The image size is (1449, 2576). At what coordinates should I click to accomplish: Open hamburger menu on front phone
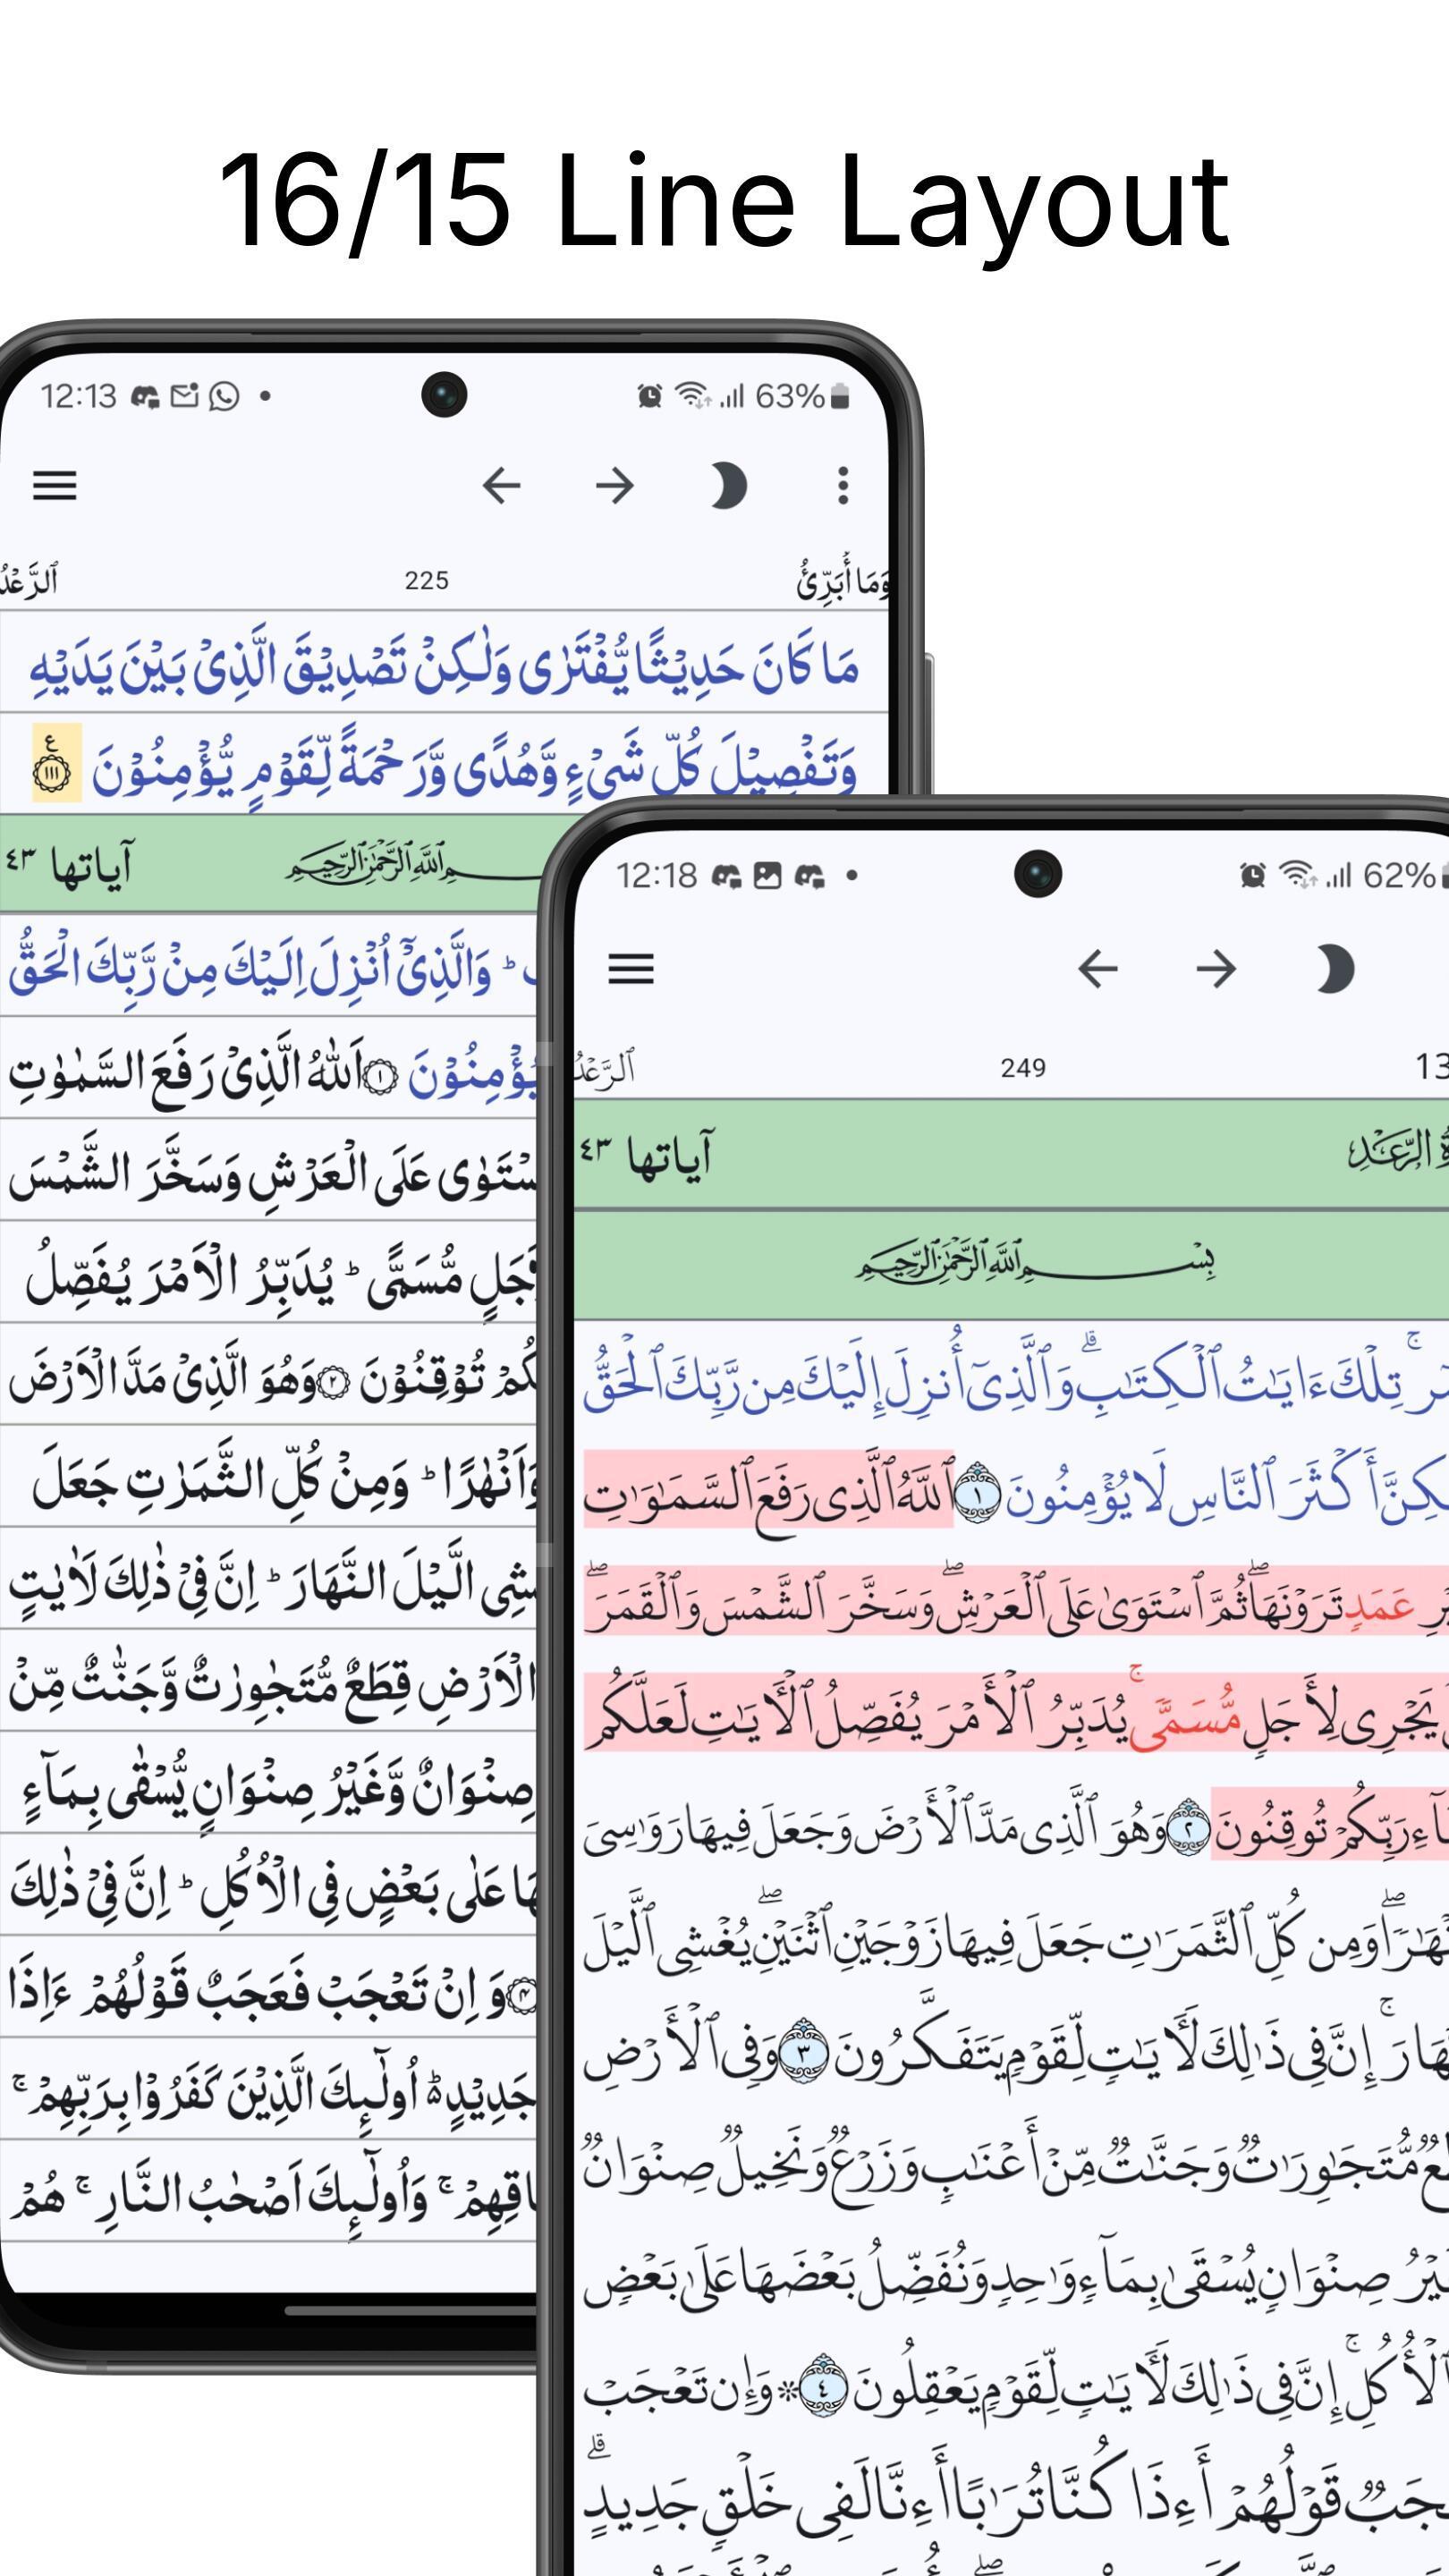(x=630, y=969)
